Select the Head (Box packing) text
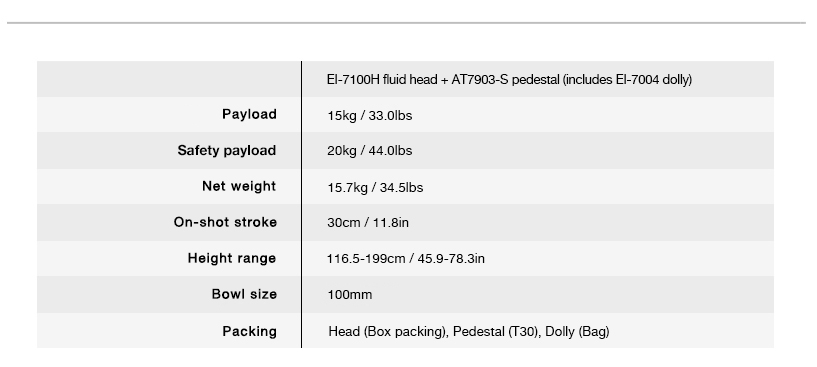 pos(387,332)
